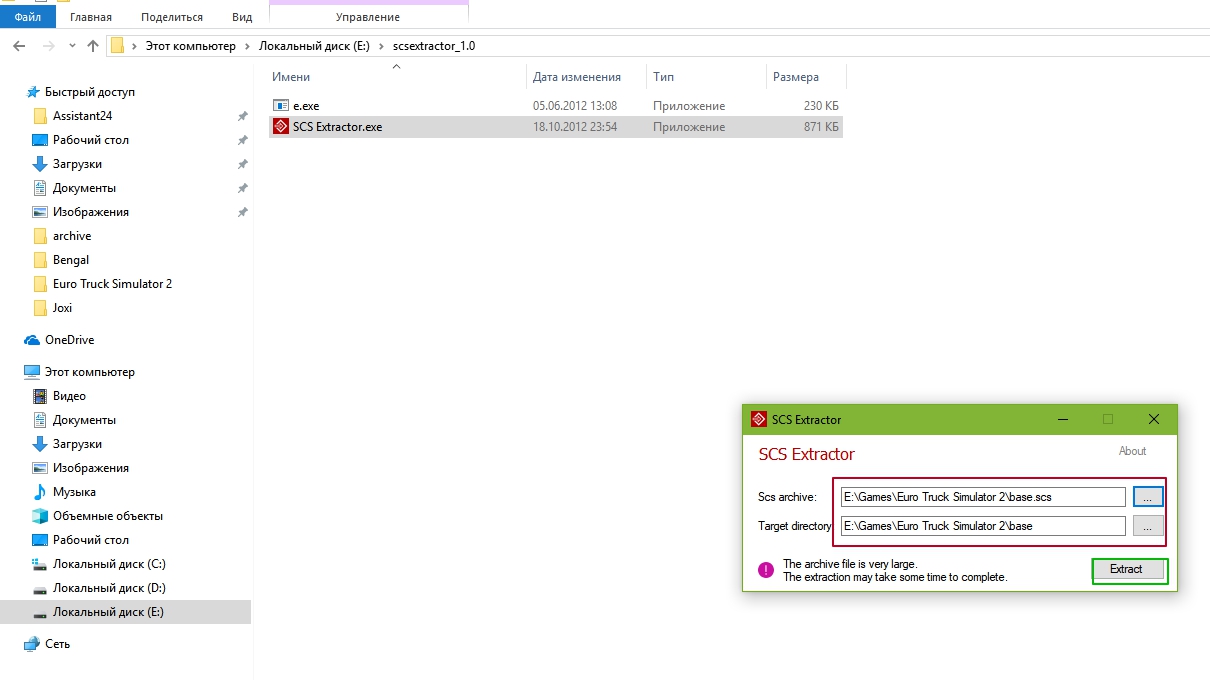Open the Управление ribbon tab
This screenshot has width=1210, height=680.
click(x=368, y=17)
